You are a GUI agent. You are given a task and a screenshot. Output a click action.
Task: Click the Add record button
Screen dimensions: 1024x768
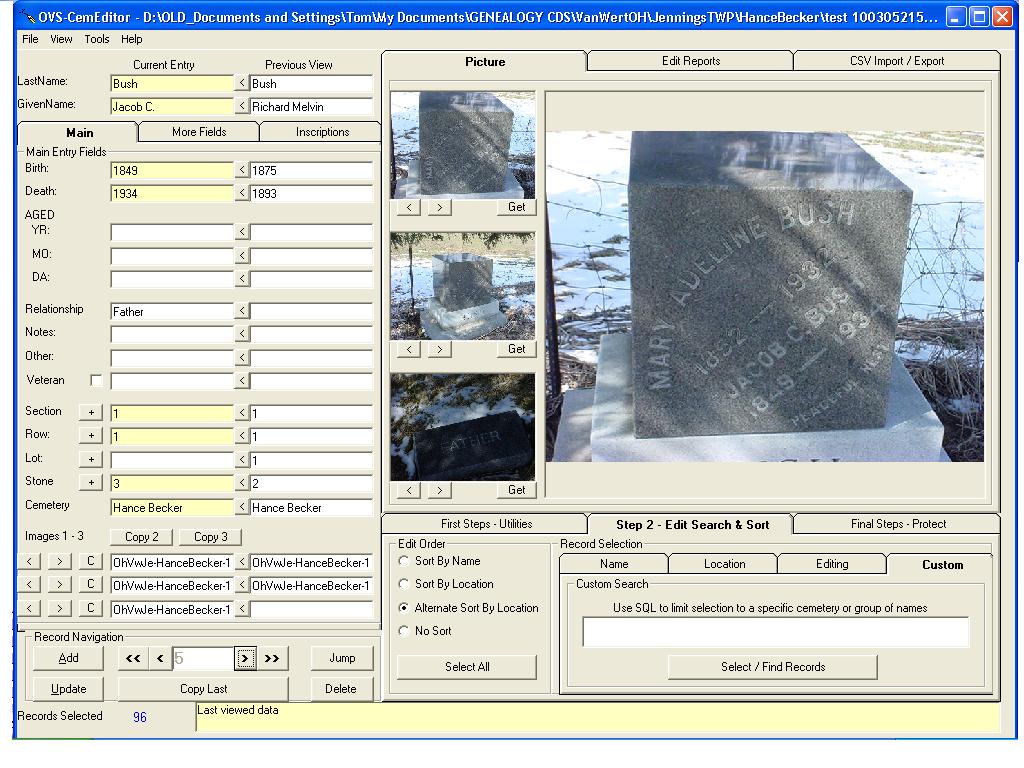(x=69, y=658)
